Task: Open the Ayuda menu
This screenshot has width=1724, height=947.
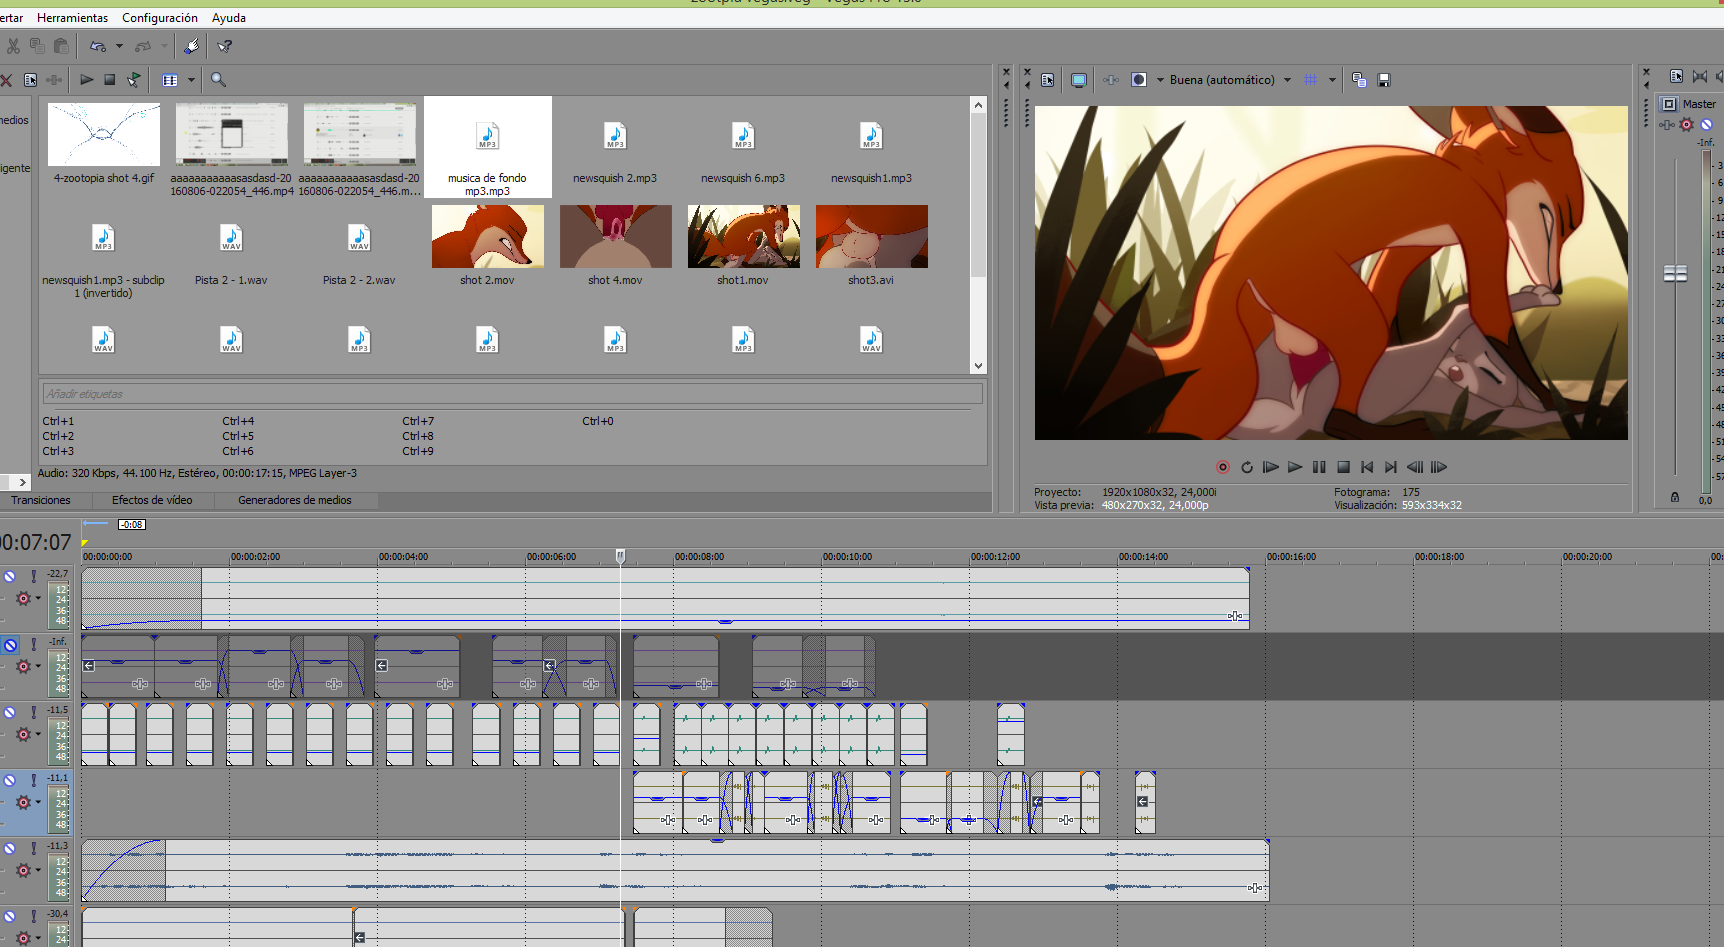Action: (229, 18)
